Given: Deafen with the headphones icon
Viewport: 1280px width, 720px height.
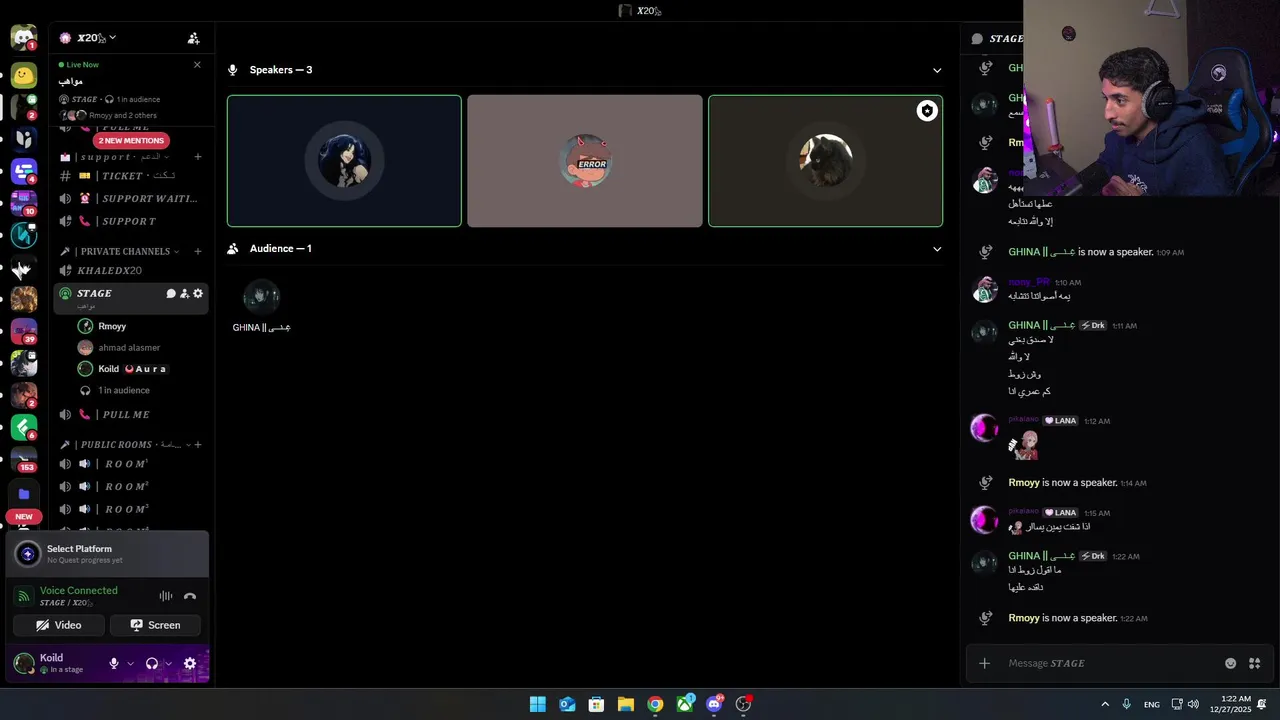Looking at the screenshot, I should (x=152, y=664).
